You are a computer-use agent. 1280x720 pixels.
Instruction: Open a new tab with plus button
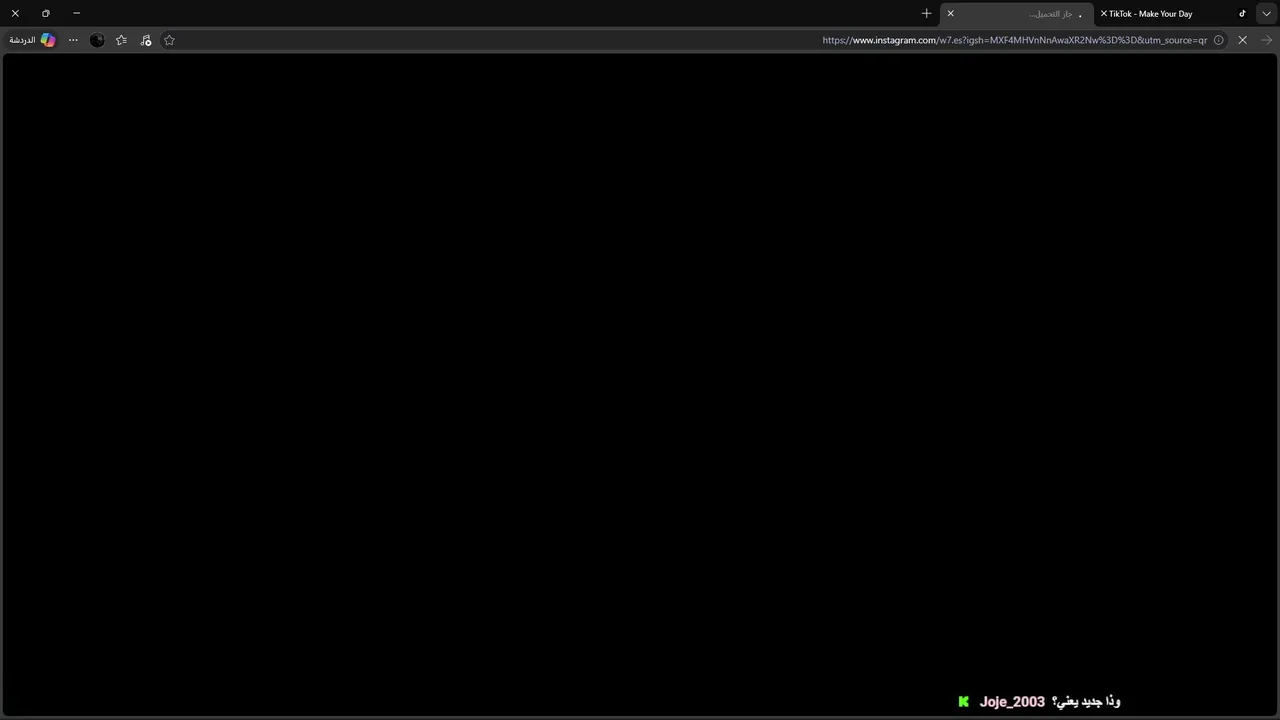926,14
